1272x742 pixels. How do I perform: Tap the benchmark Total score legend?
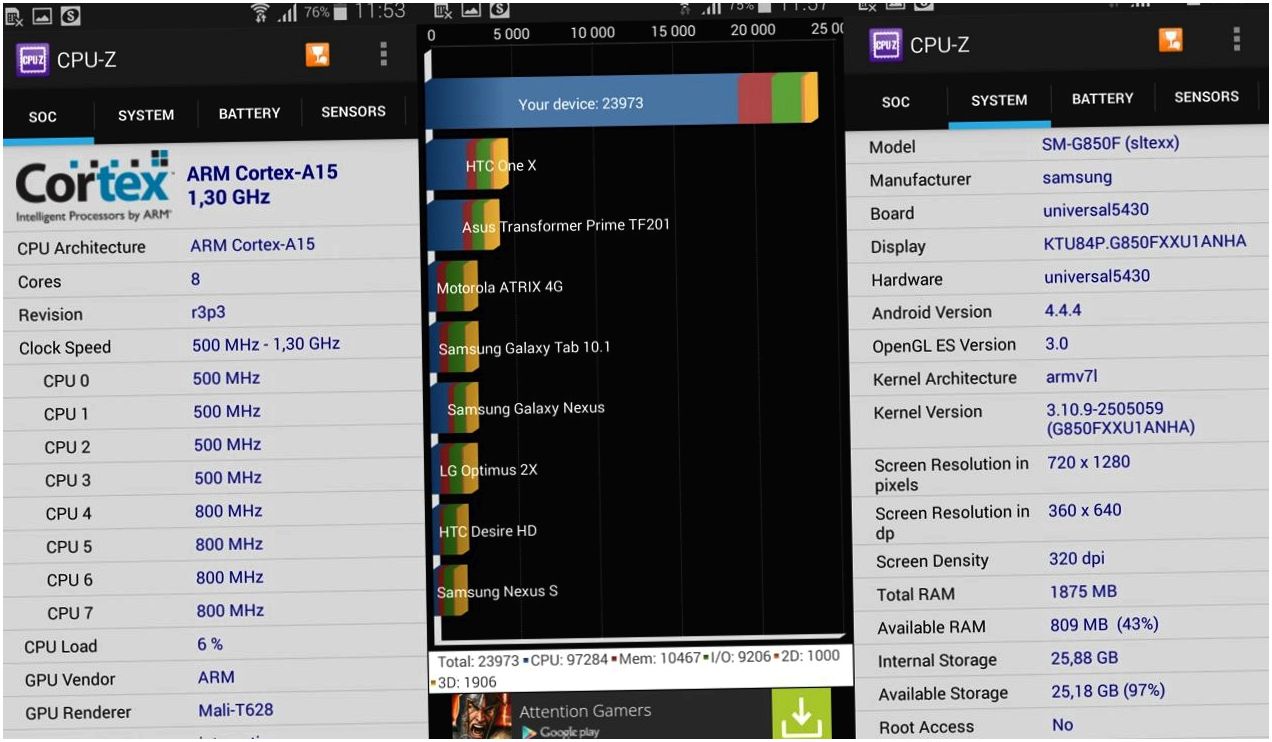pyautogui.click(x=478, y=660)
